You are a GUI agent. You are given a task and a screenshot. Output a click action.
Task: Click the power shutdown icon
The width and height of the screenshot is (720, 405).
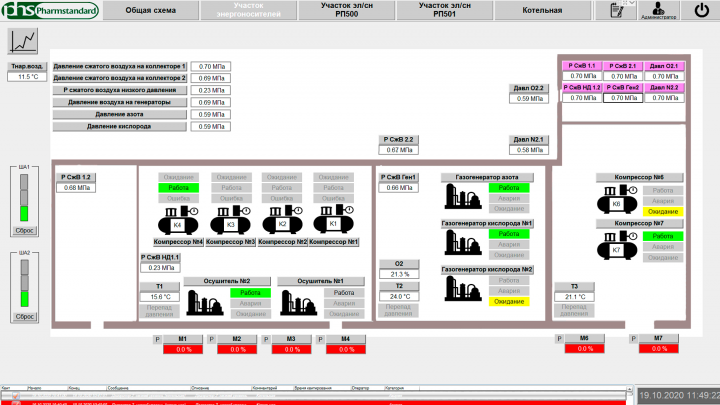pyautogui.click(x=701, y=10)
